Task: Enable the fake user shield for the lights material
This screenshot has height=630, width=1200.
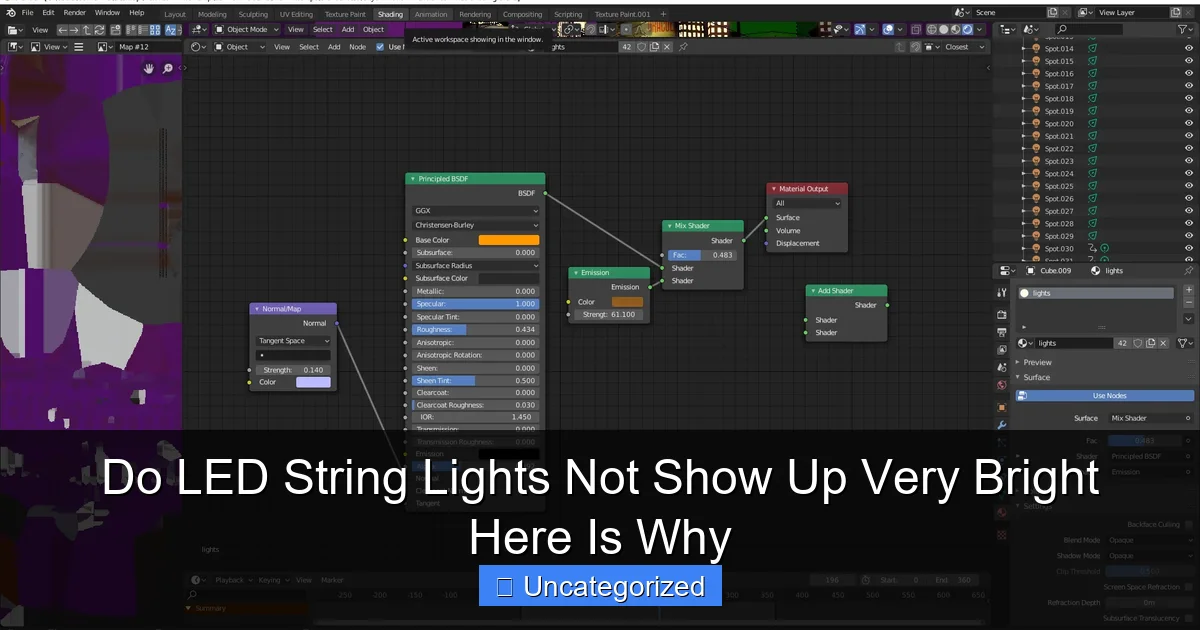Action: [x=1138, y=343]
